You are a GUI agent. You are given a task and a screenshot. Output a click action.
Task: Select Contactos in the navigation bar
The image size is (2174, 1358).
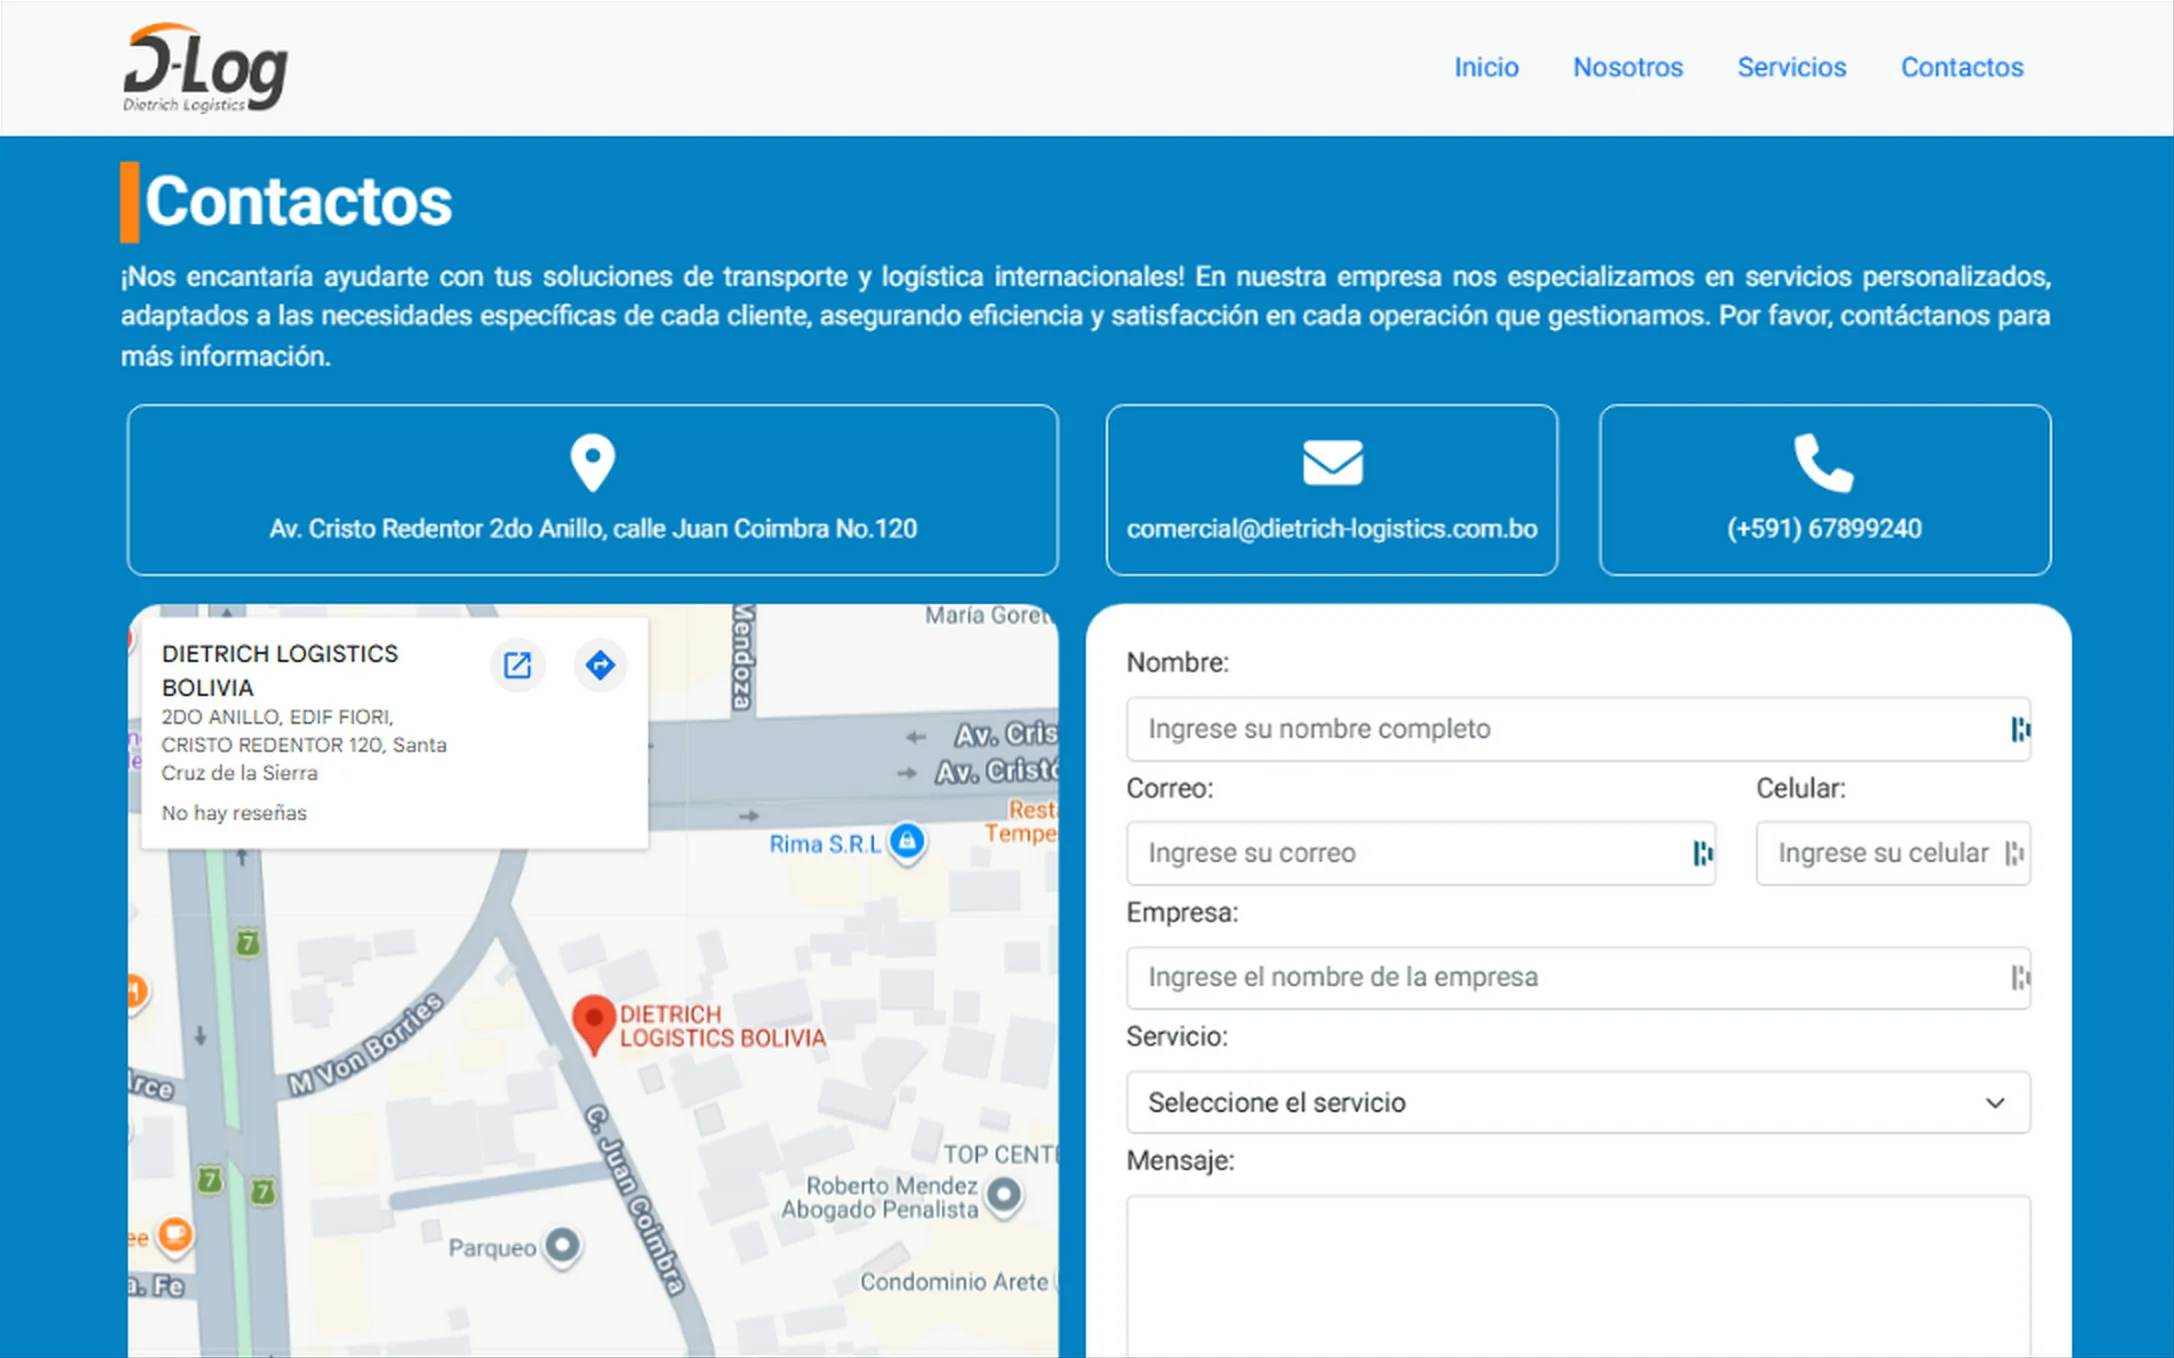coord(1962,67)
